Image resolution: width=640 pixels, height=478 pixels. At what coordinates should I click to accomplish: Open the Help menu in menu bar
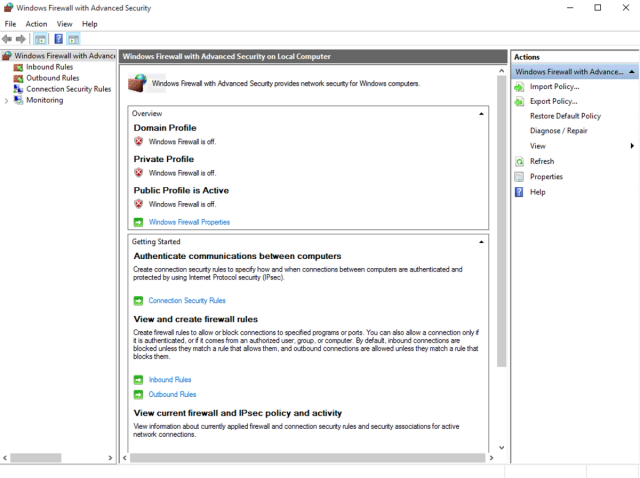89,24
